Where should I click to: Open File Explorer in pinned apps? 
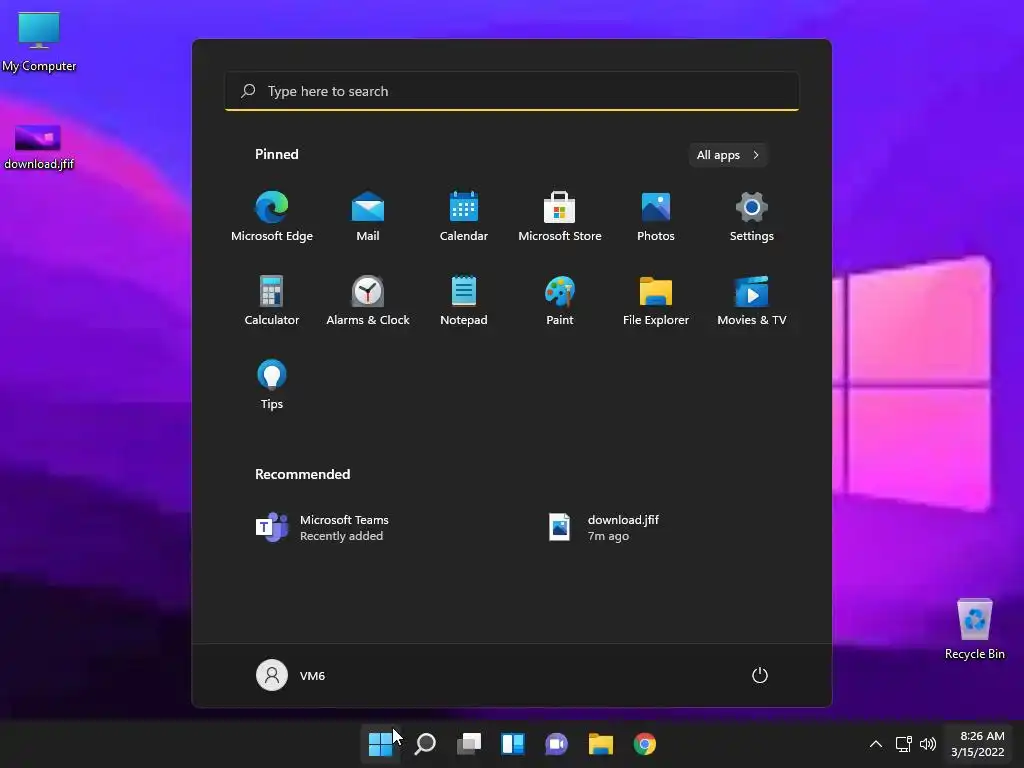pyautogui.click(x=656, y=300)
